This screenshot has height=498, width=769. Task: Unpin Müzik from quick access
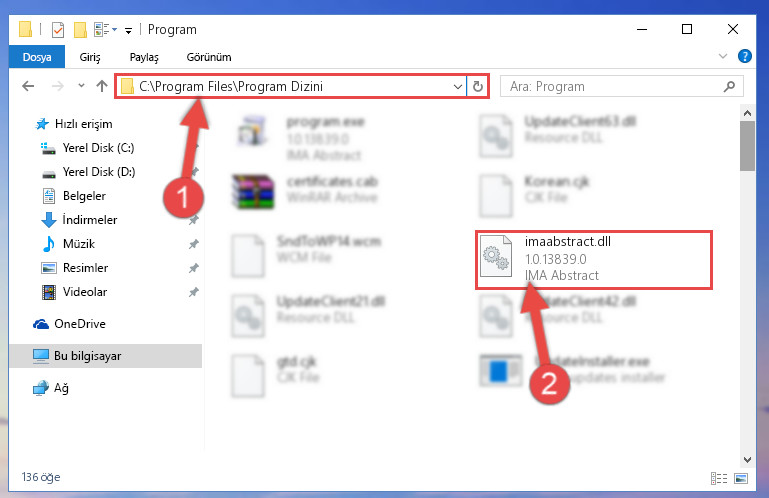pyautogui.click(x=194, y=244)
